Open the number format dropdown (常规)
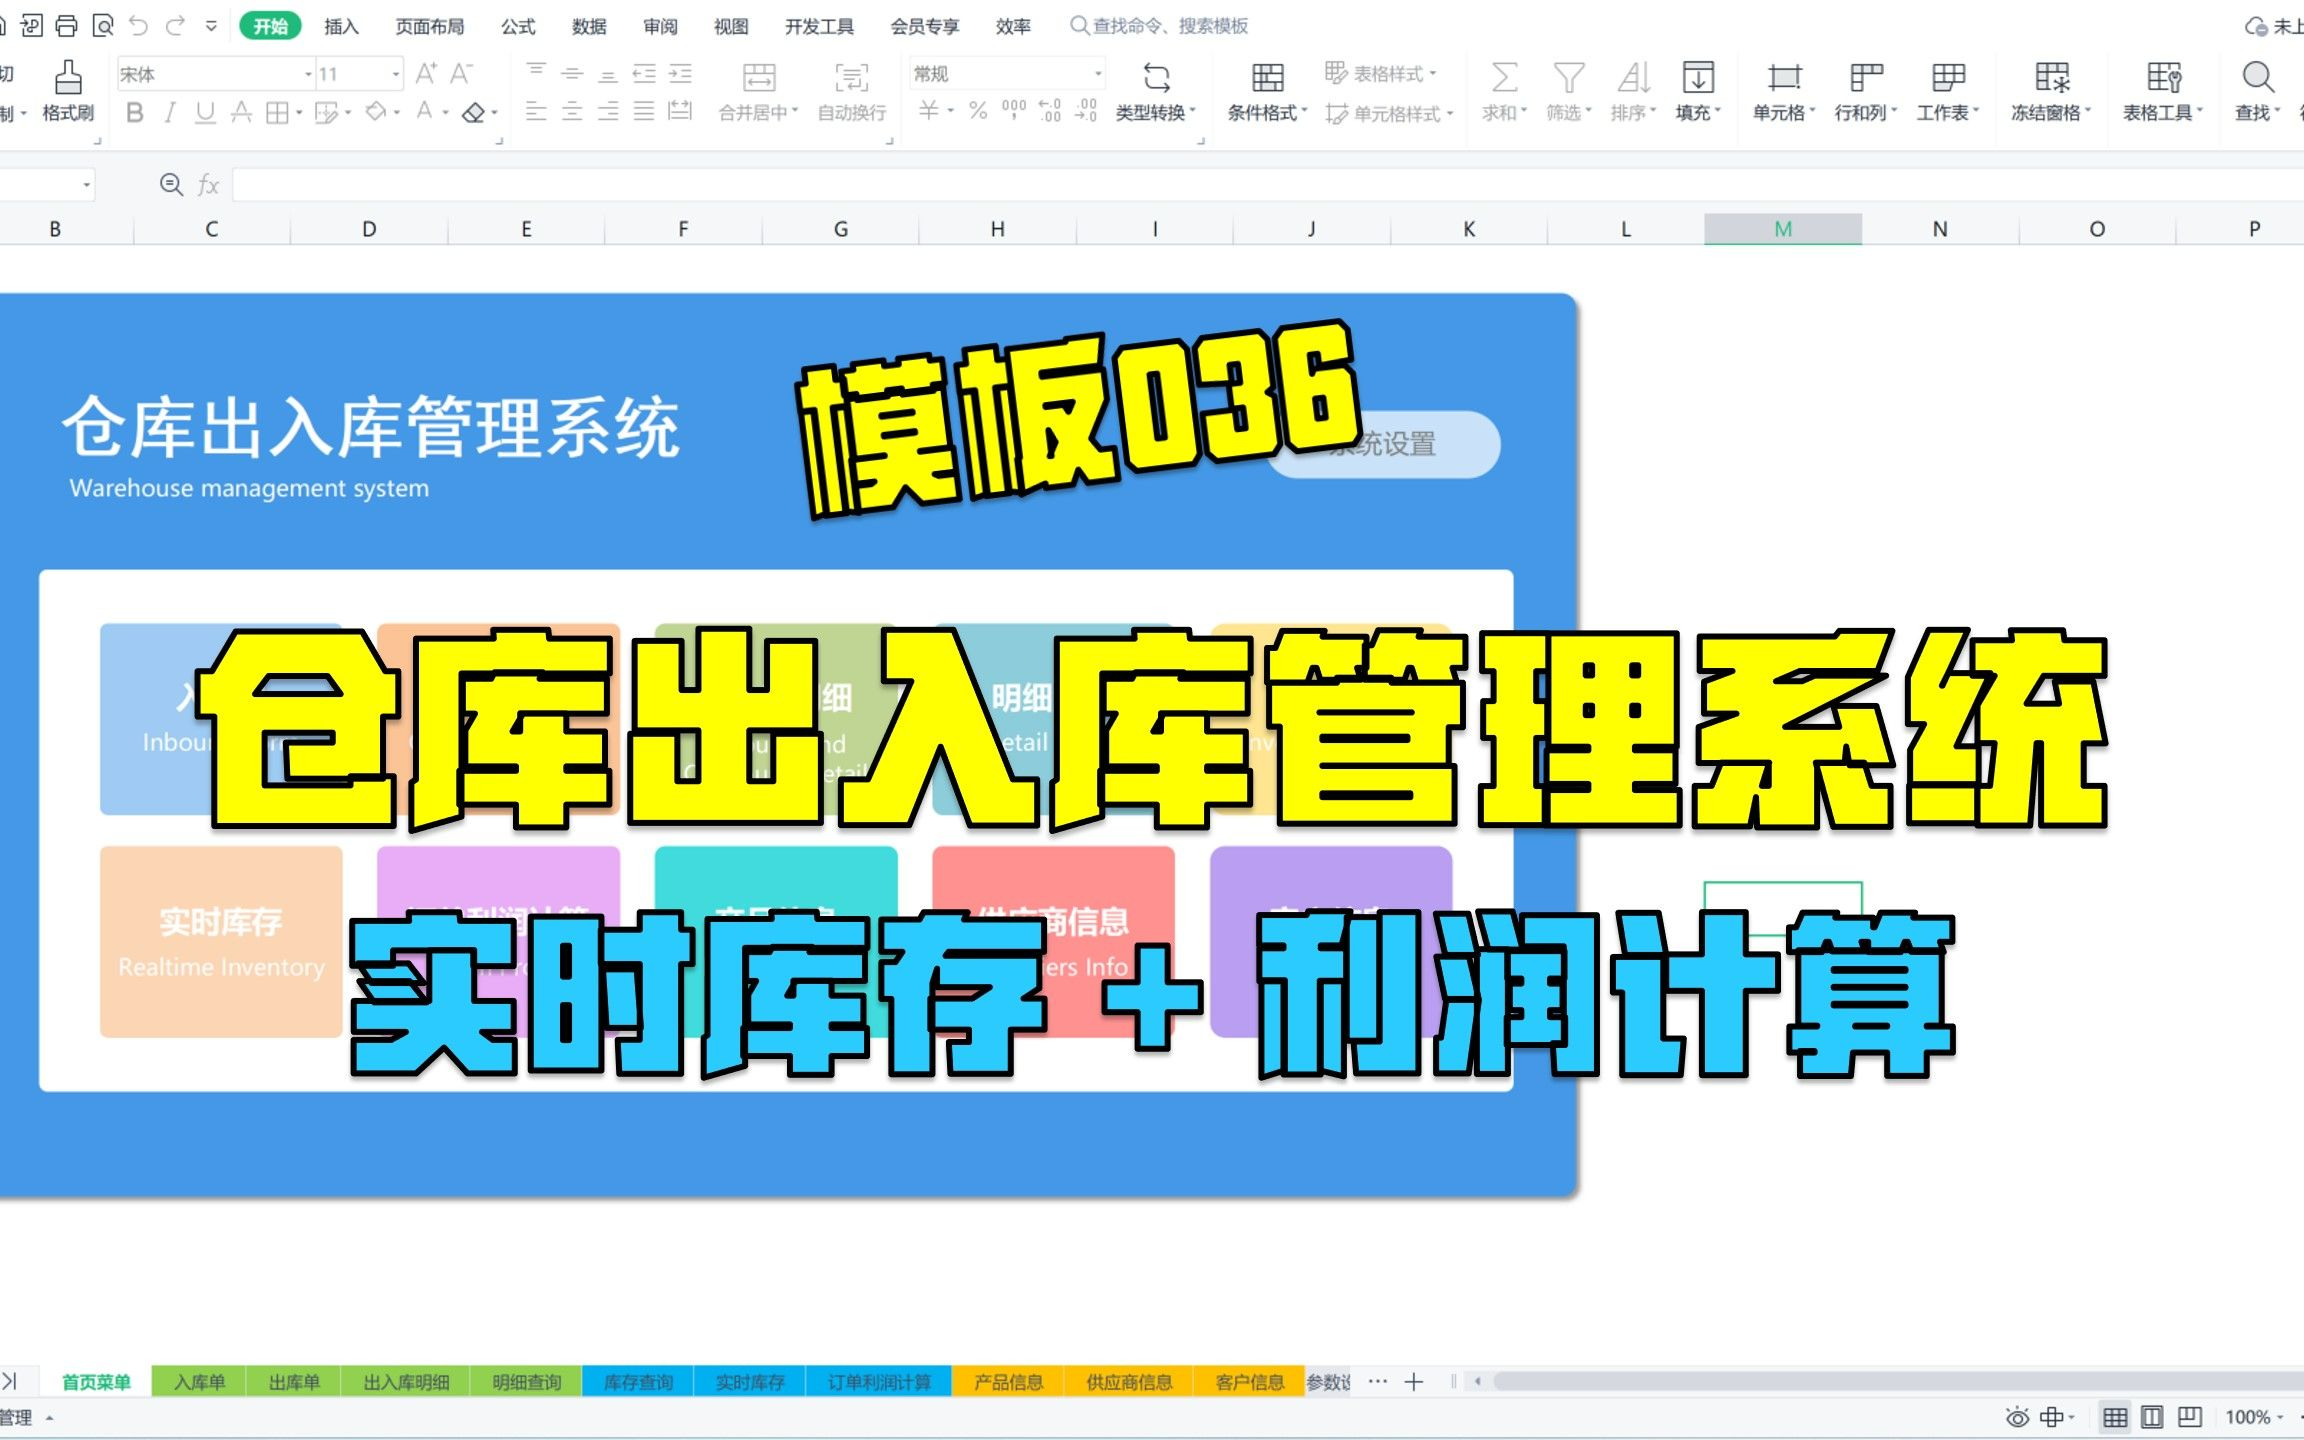 1007,74
